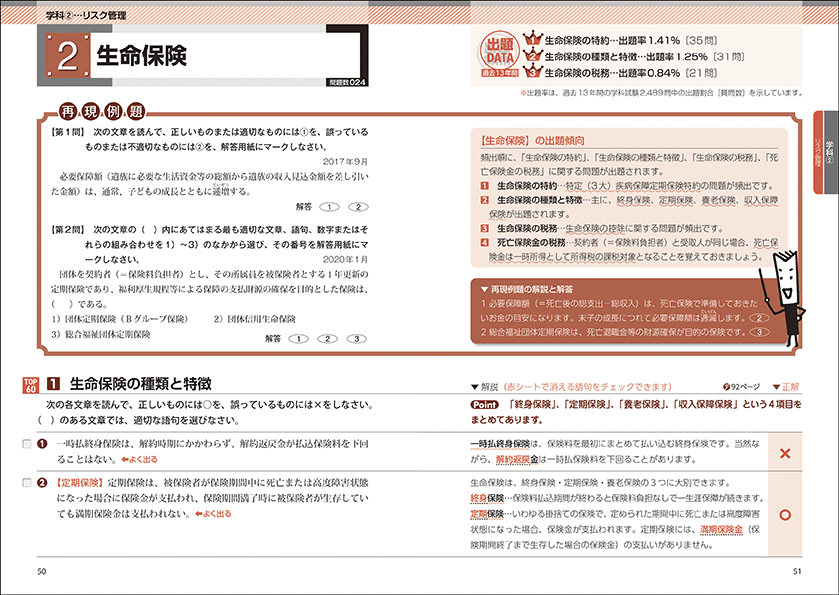The width and height of the screenshot is (839, 595).
Task: Tick the checkbox beside question ❶ 一時払終身保険
Action: (x=27, y=444)
